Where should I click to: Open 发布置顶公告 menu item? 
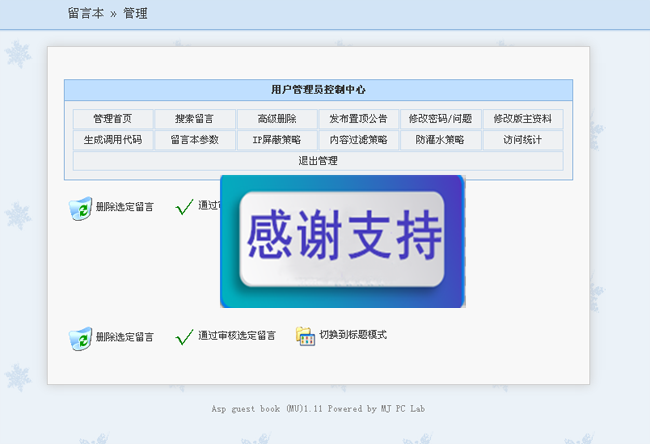click(359, 119)
